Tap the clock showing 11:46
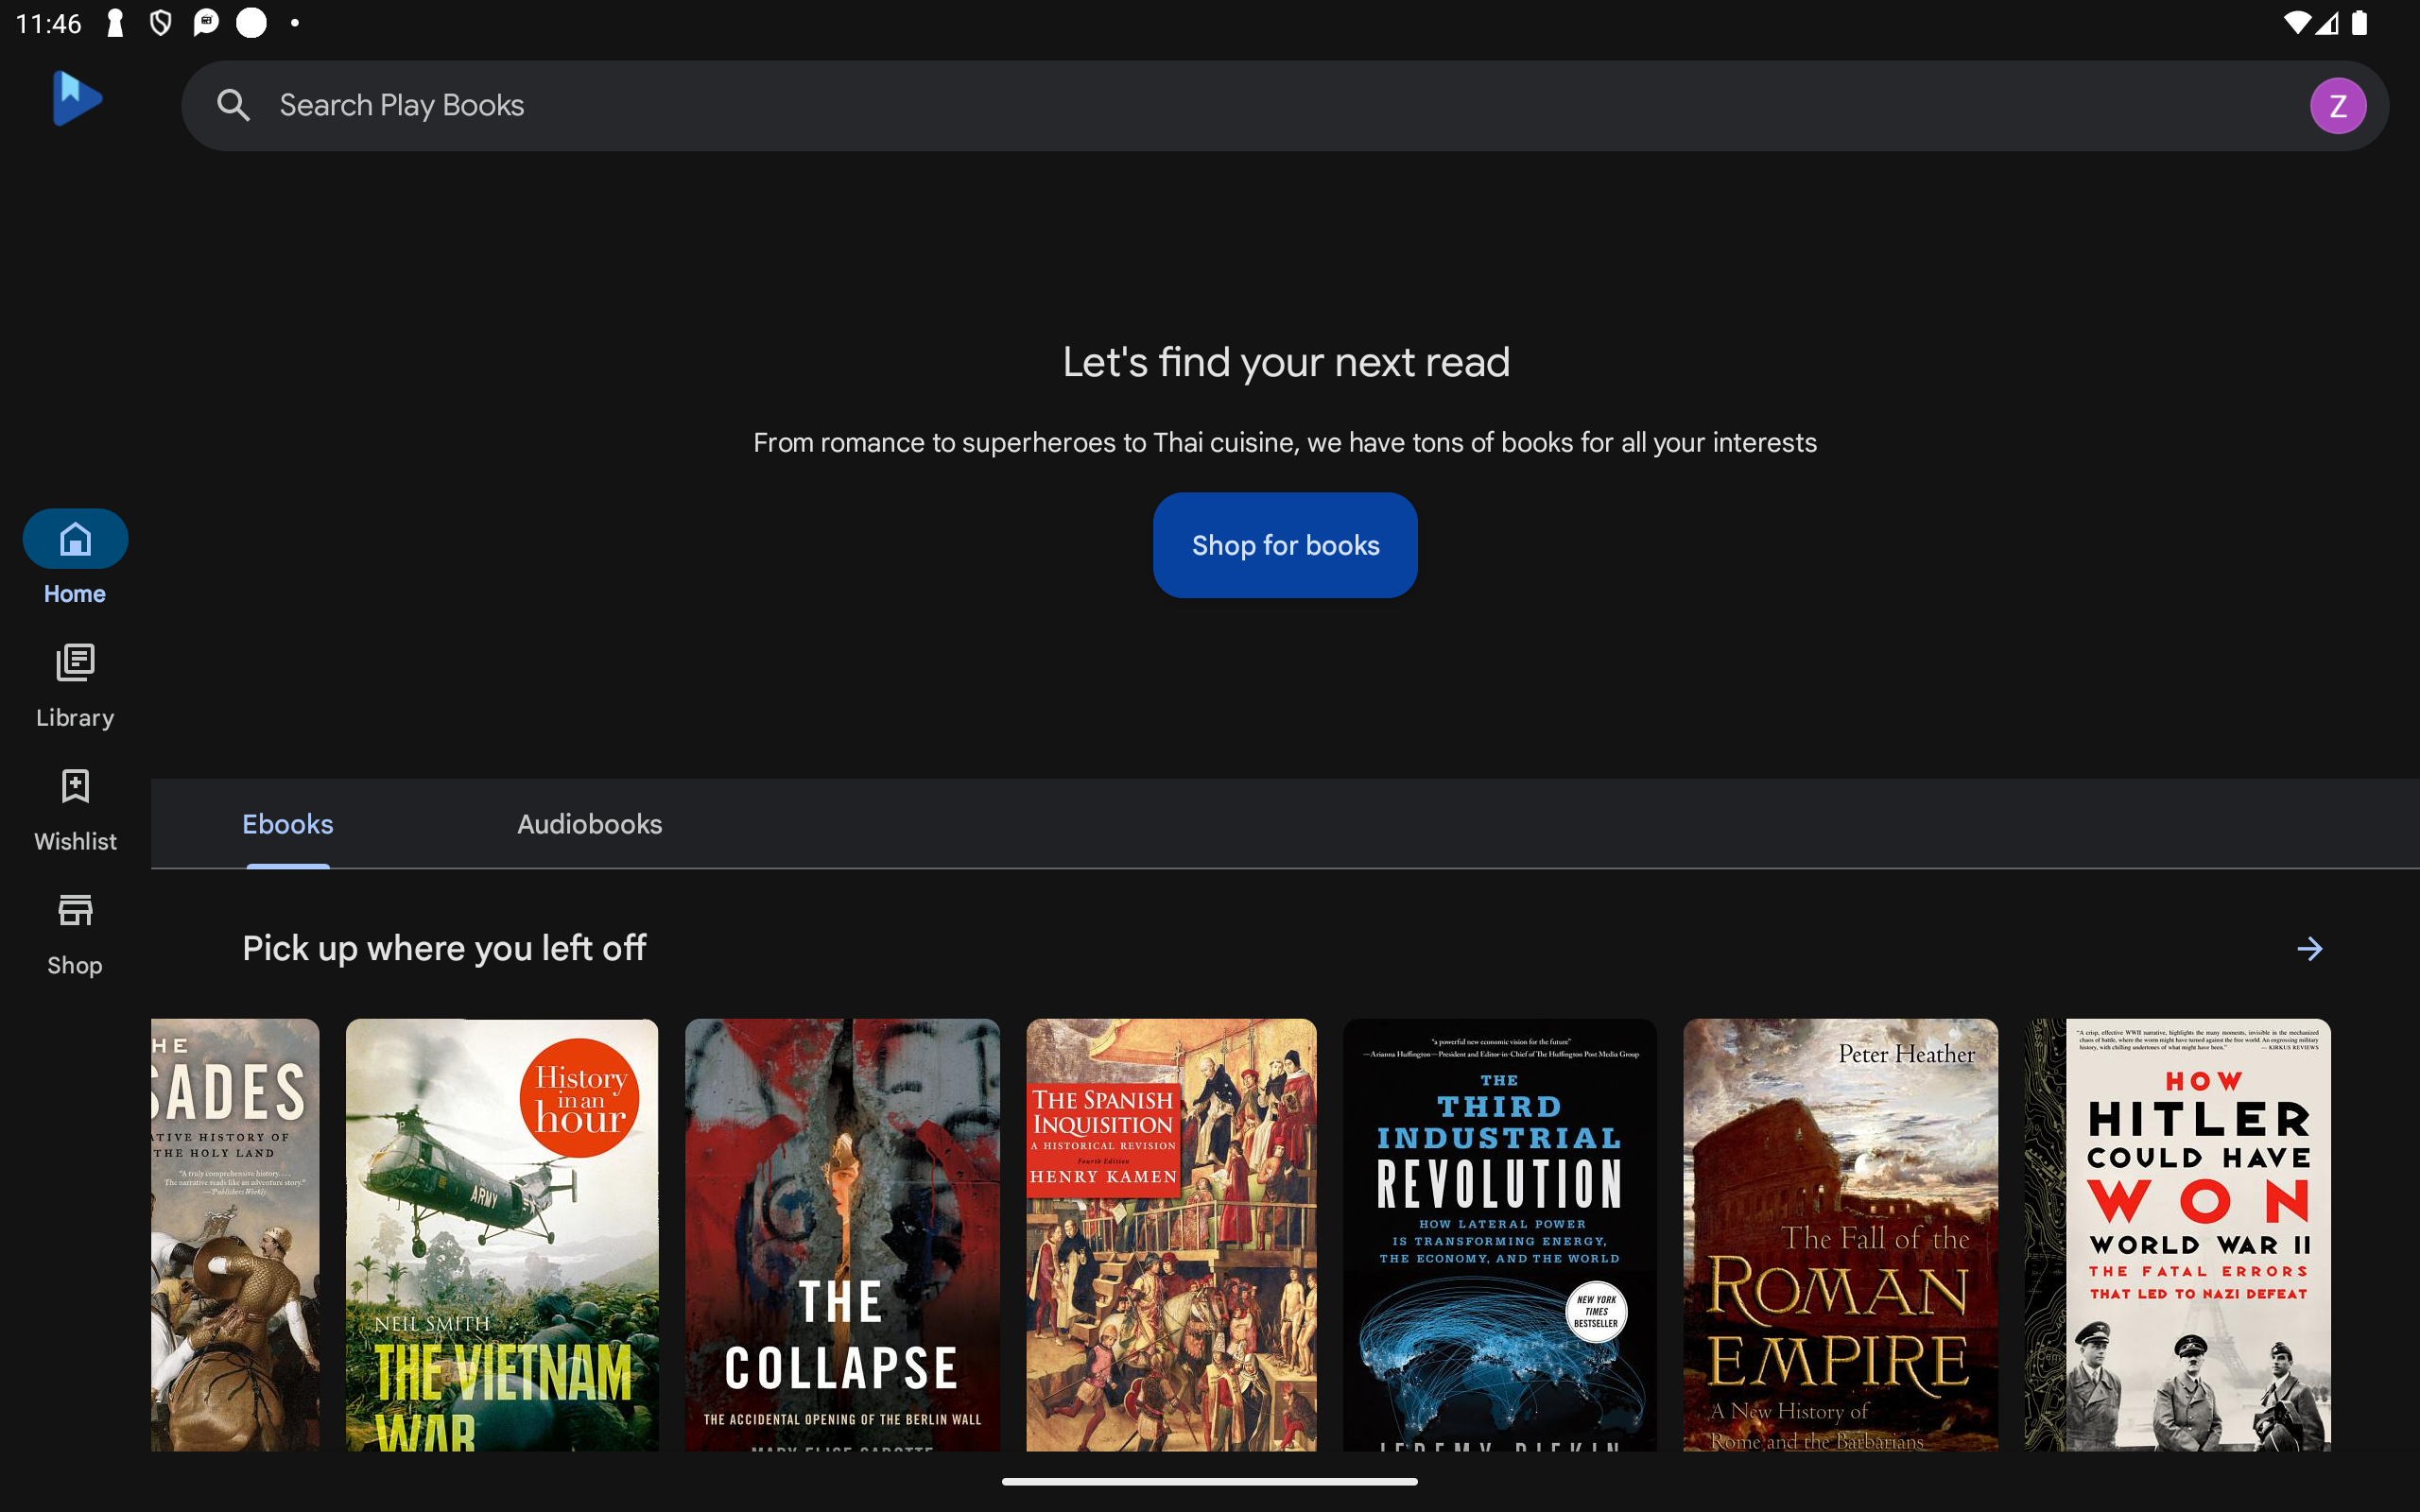 tap(48, 23)
